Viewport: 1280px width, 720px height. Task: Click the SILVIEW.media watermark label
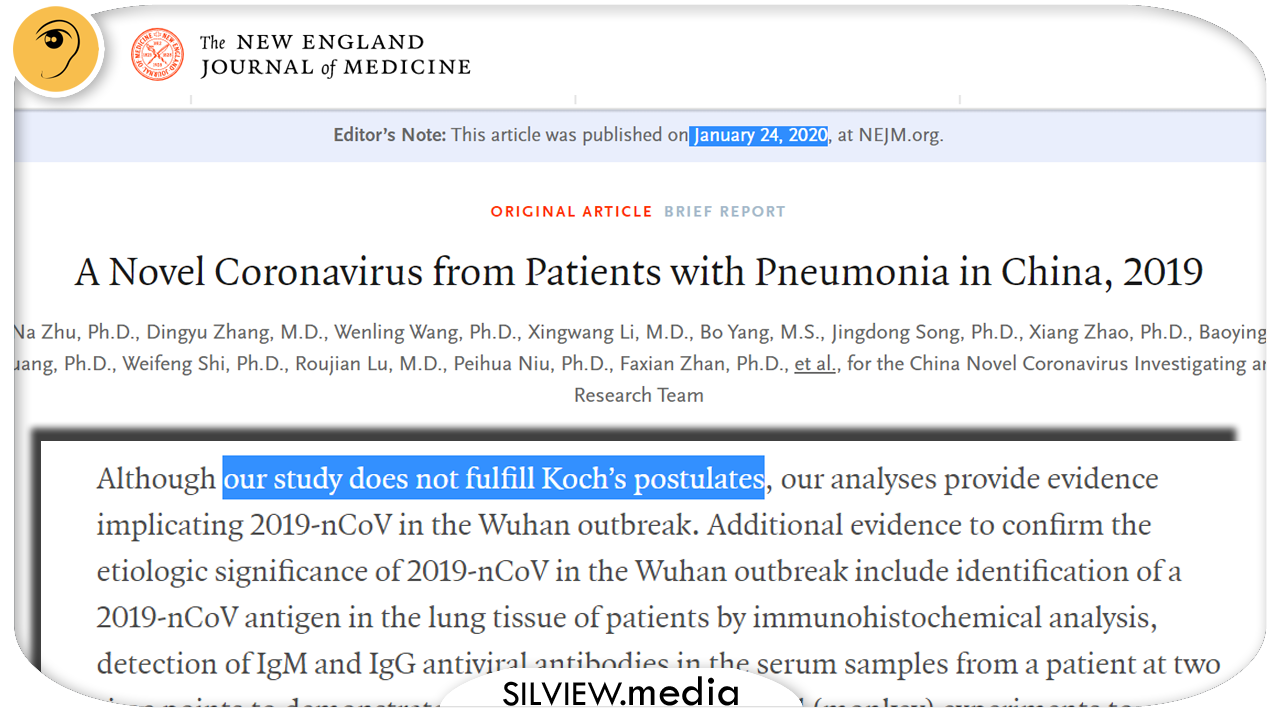(620, 693)
